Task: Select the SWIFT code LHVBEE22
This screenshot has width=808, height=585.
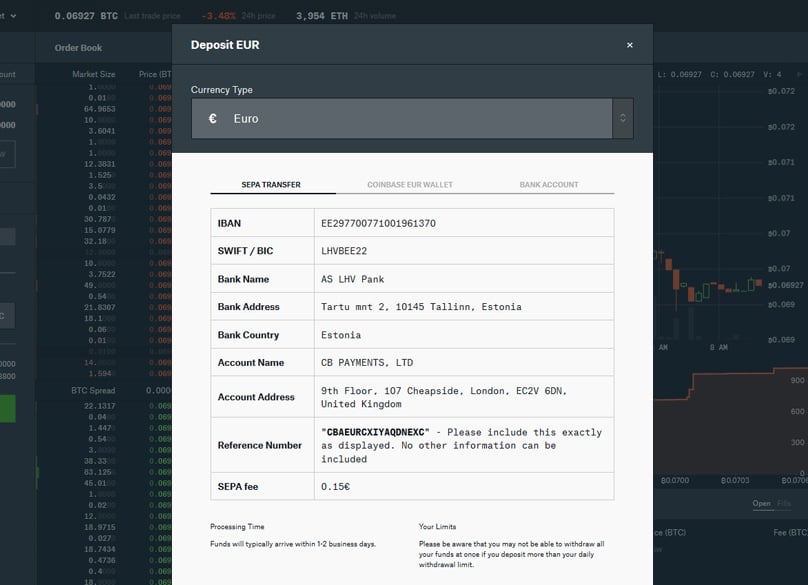Action: point(344,251)
